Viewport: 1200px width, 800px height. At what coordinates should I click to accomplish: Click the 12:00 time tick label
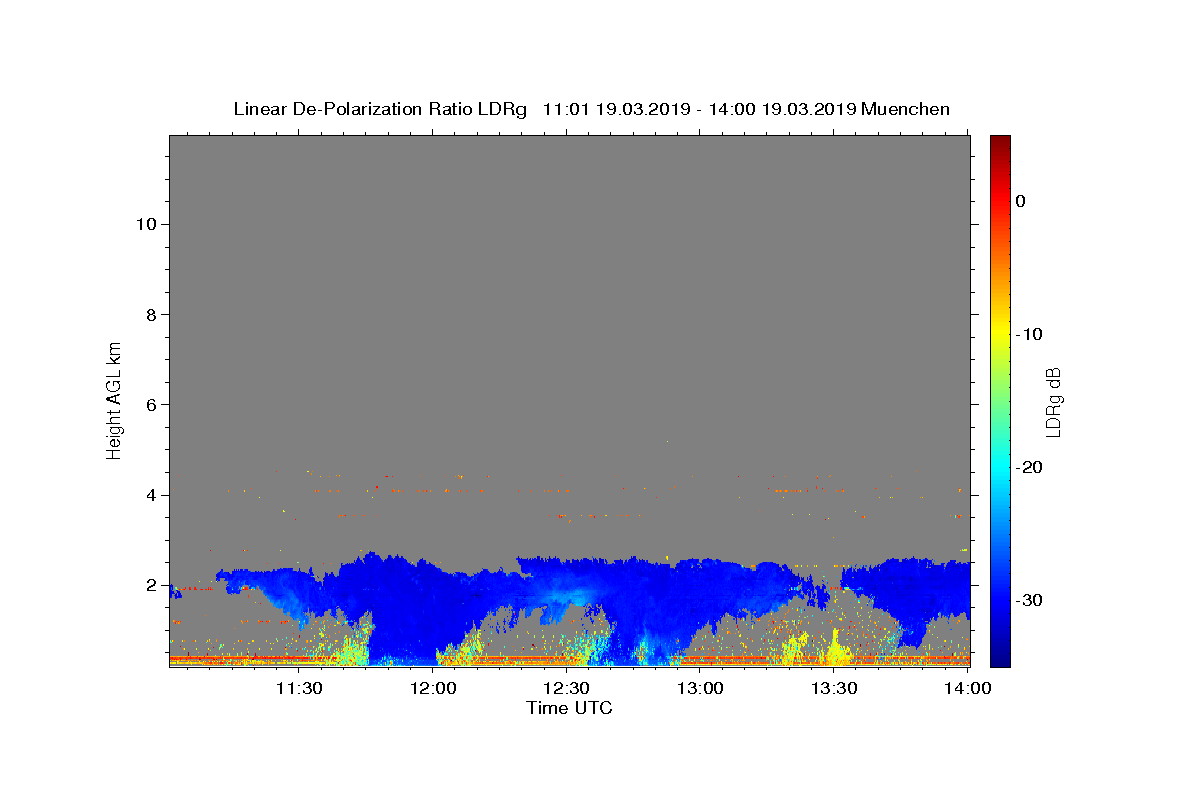pos(433,688)
